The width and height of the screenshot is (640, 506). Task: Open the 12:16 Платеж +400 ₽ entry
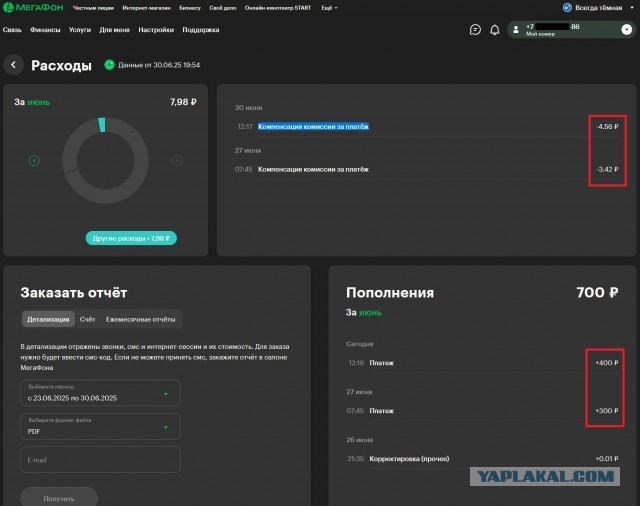[x=482, y=363]
